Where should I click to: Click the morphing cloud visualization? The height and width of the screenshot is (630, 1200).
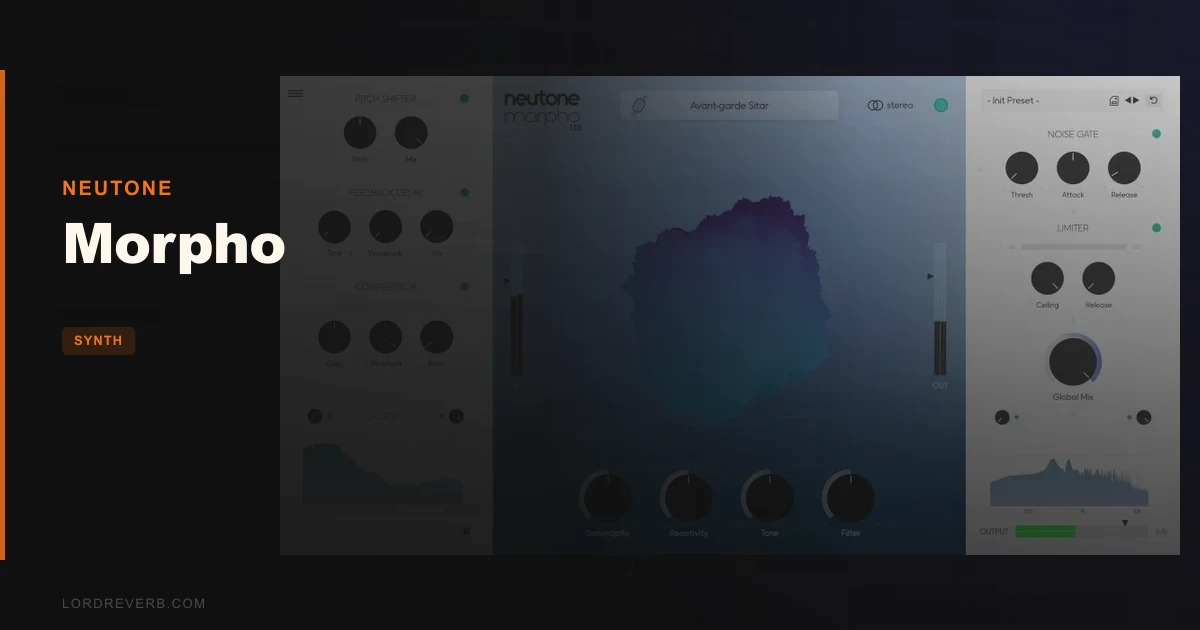click(x=726, y=308)
